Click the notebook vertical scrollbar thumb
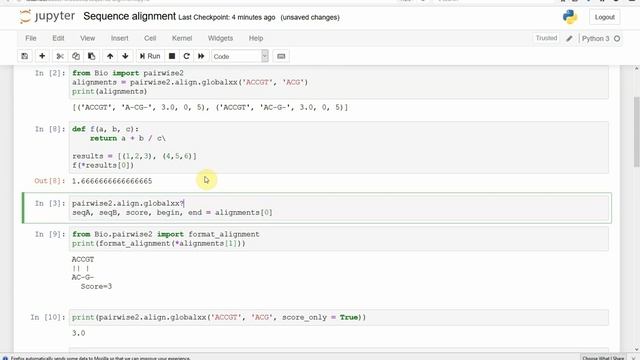This screenshot has width=640, height=360. point(636,131)
